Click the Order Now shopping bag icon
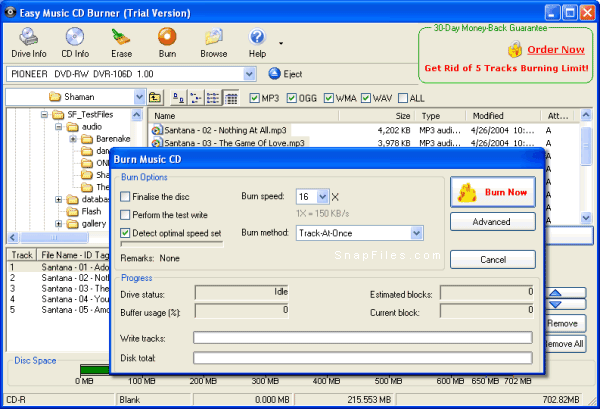 (515, 49)
